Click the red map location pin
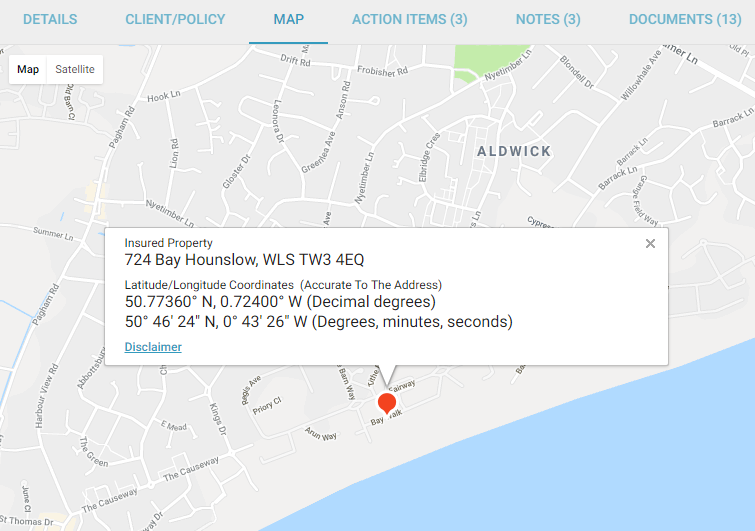Viewport: 755px width, 531px height. click(387, 404)
